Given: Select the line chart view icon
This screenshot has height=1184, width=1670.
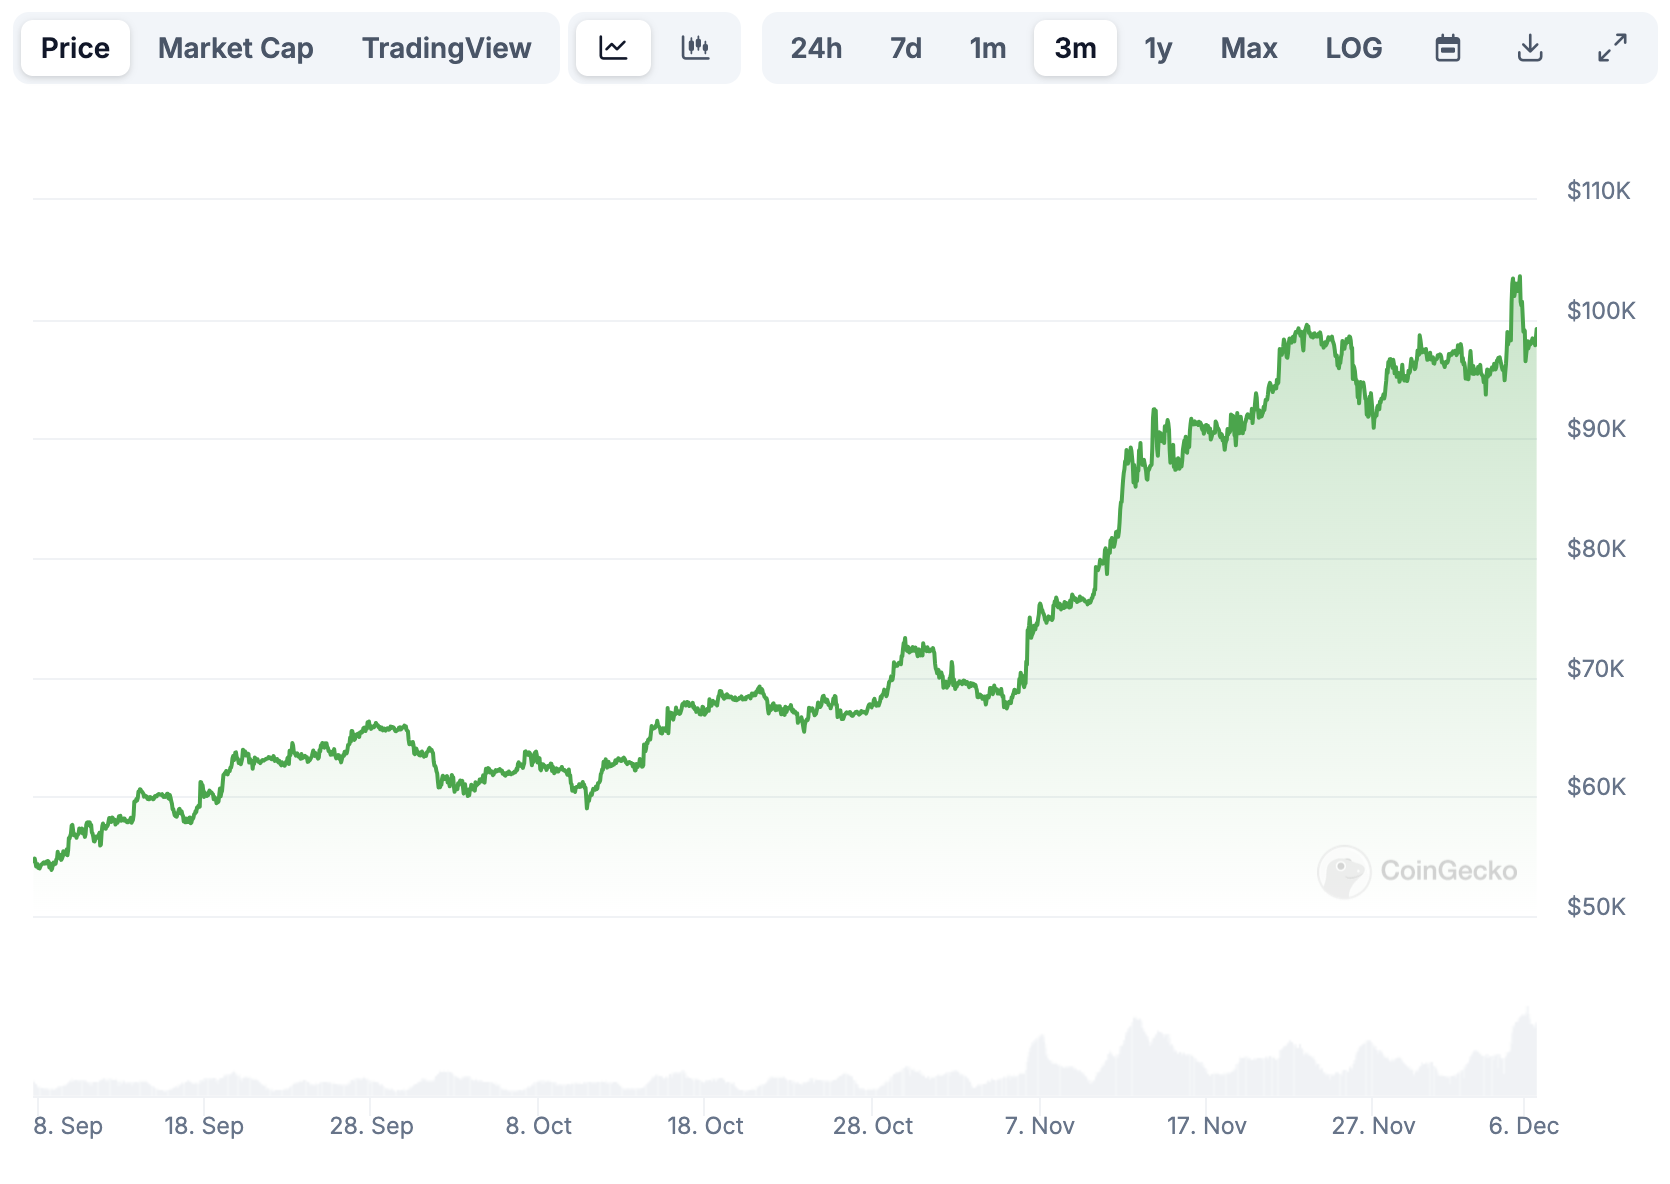Looking at the screenshot, I should pos(612,47).
